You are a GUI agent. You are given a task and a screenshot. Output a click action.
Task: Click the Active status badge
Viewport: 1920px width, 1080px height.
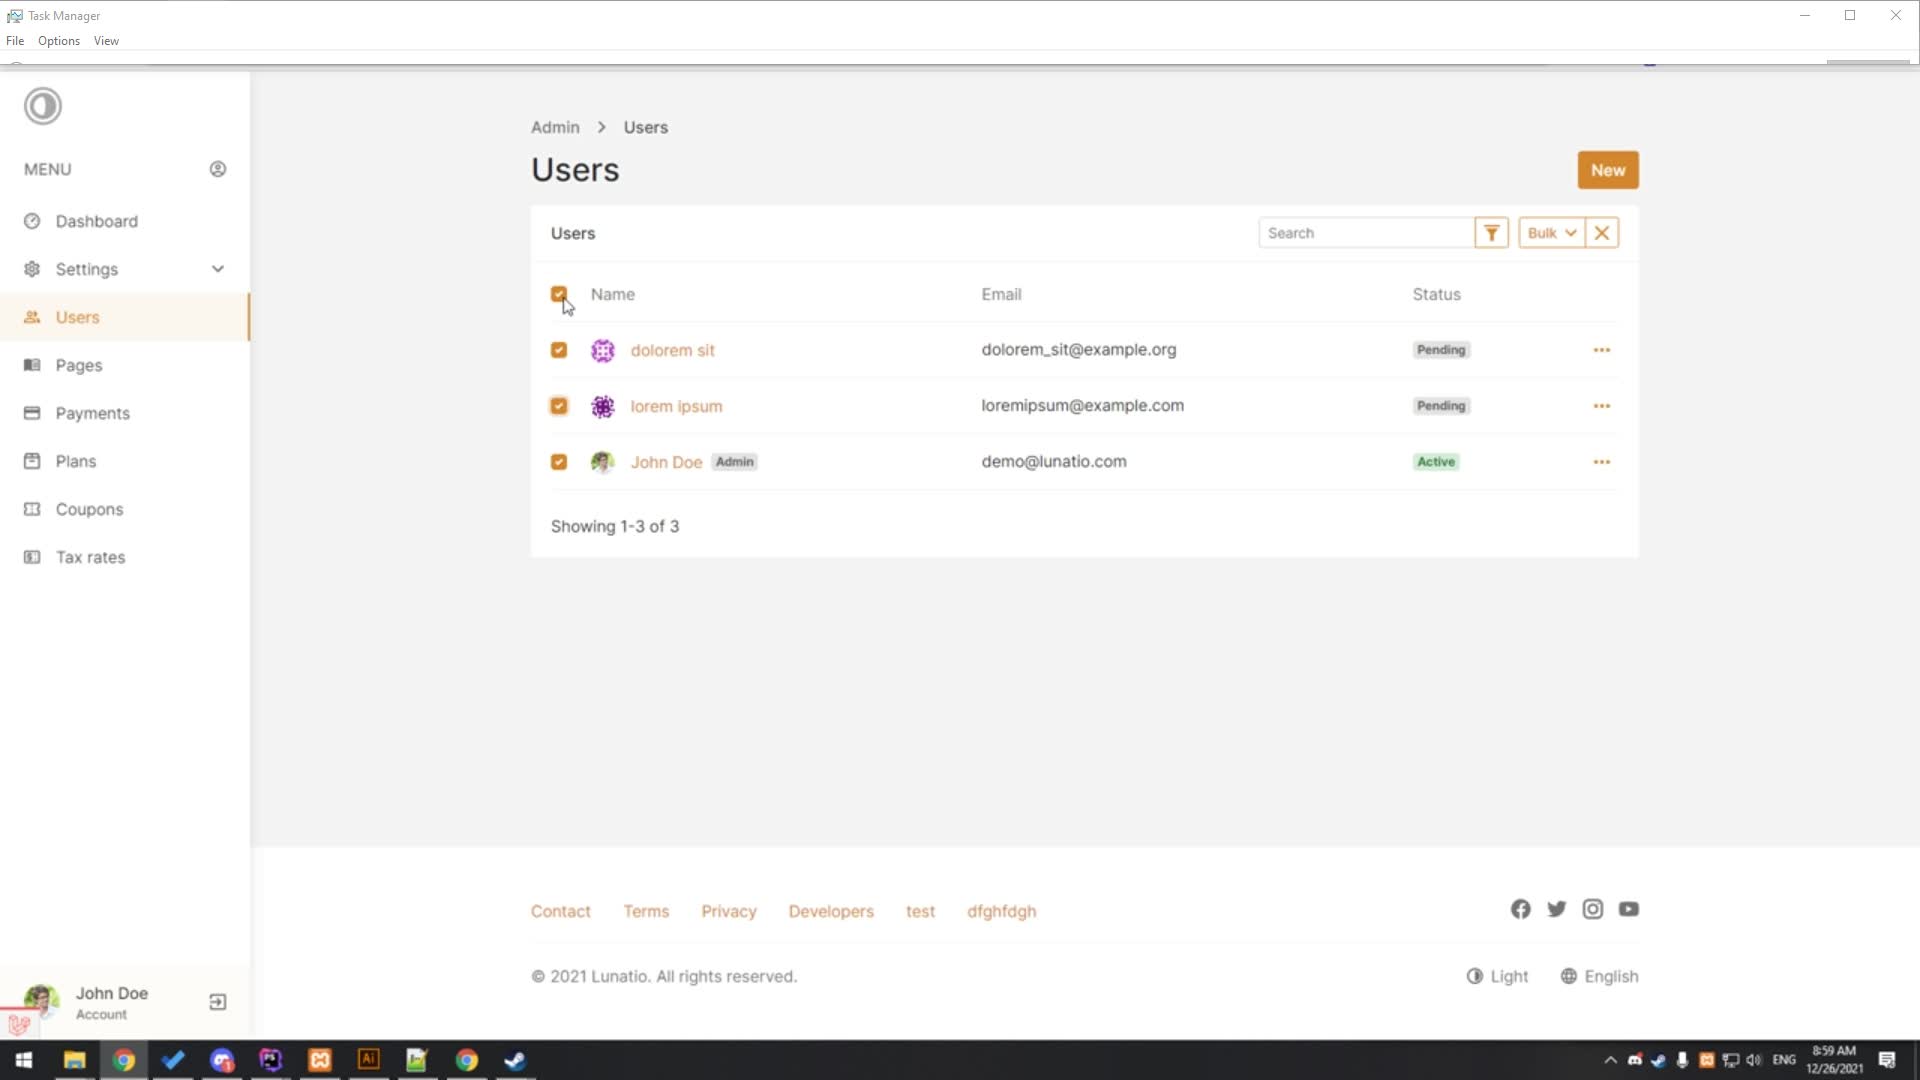1436,462
